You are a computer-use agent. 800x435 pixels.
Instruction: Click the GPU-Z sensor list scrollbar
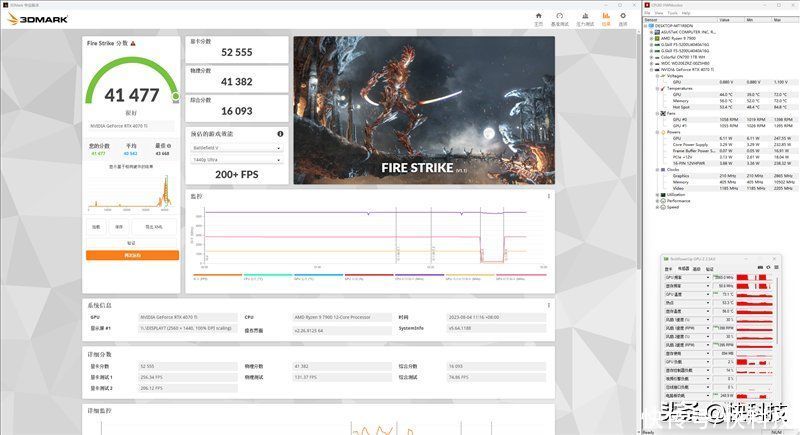point(777,311)
